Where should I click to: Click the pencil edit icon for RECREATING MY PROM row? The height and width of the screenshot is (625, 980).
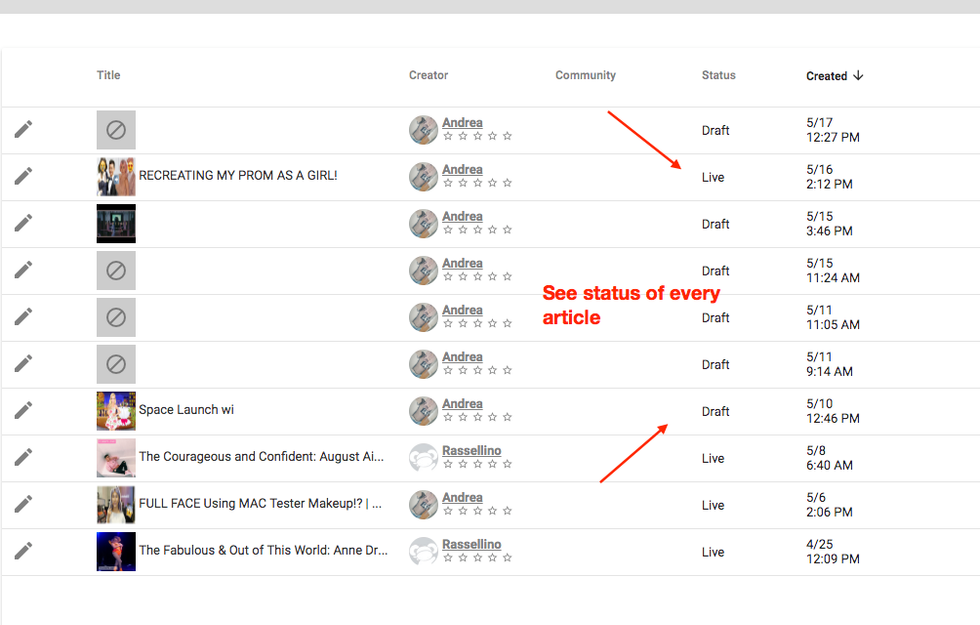[23, 176]
